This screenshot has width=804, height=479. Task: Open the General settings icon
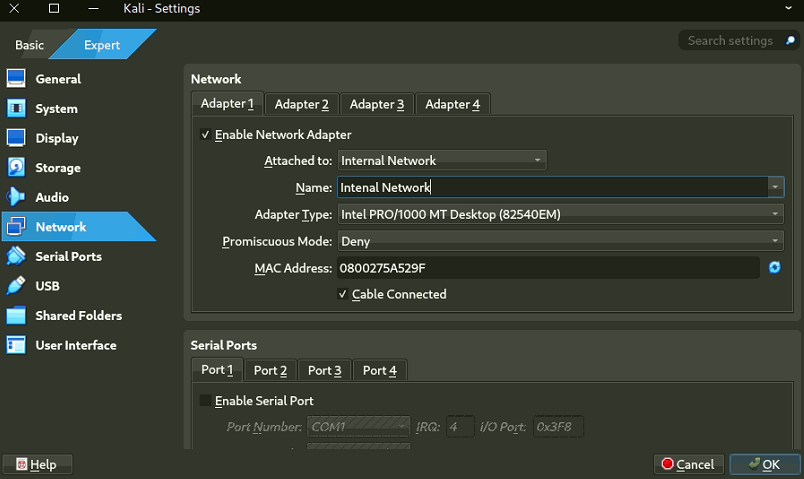coord(16,79)
